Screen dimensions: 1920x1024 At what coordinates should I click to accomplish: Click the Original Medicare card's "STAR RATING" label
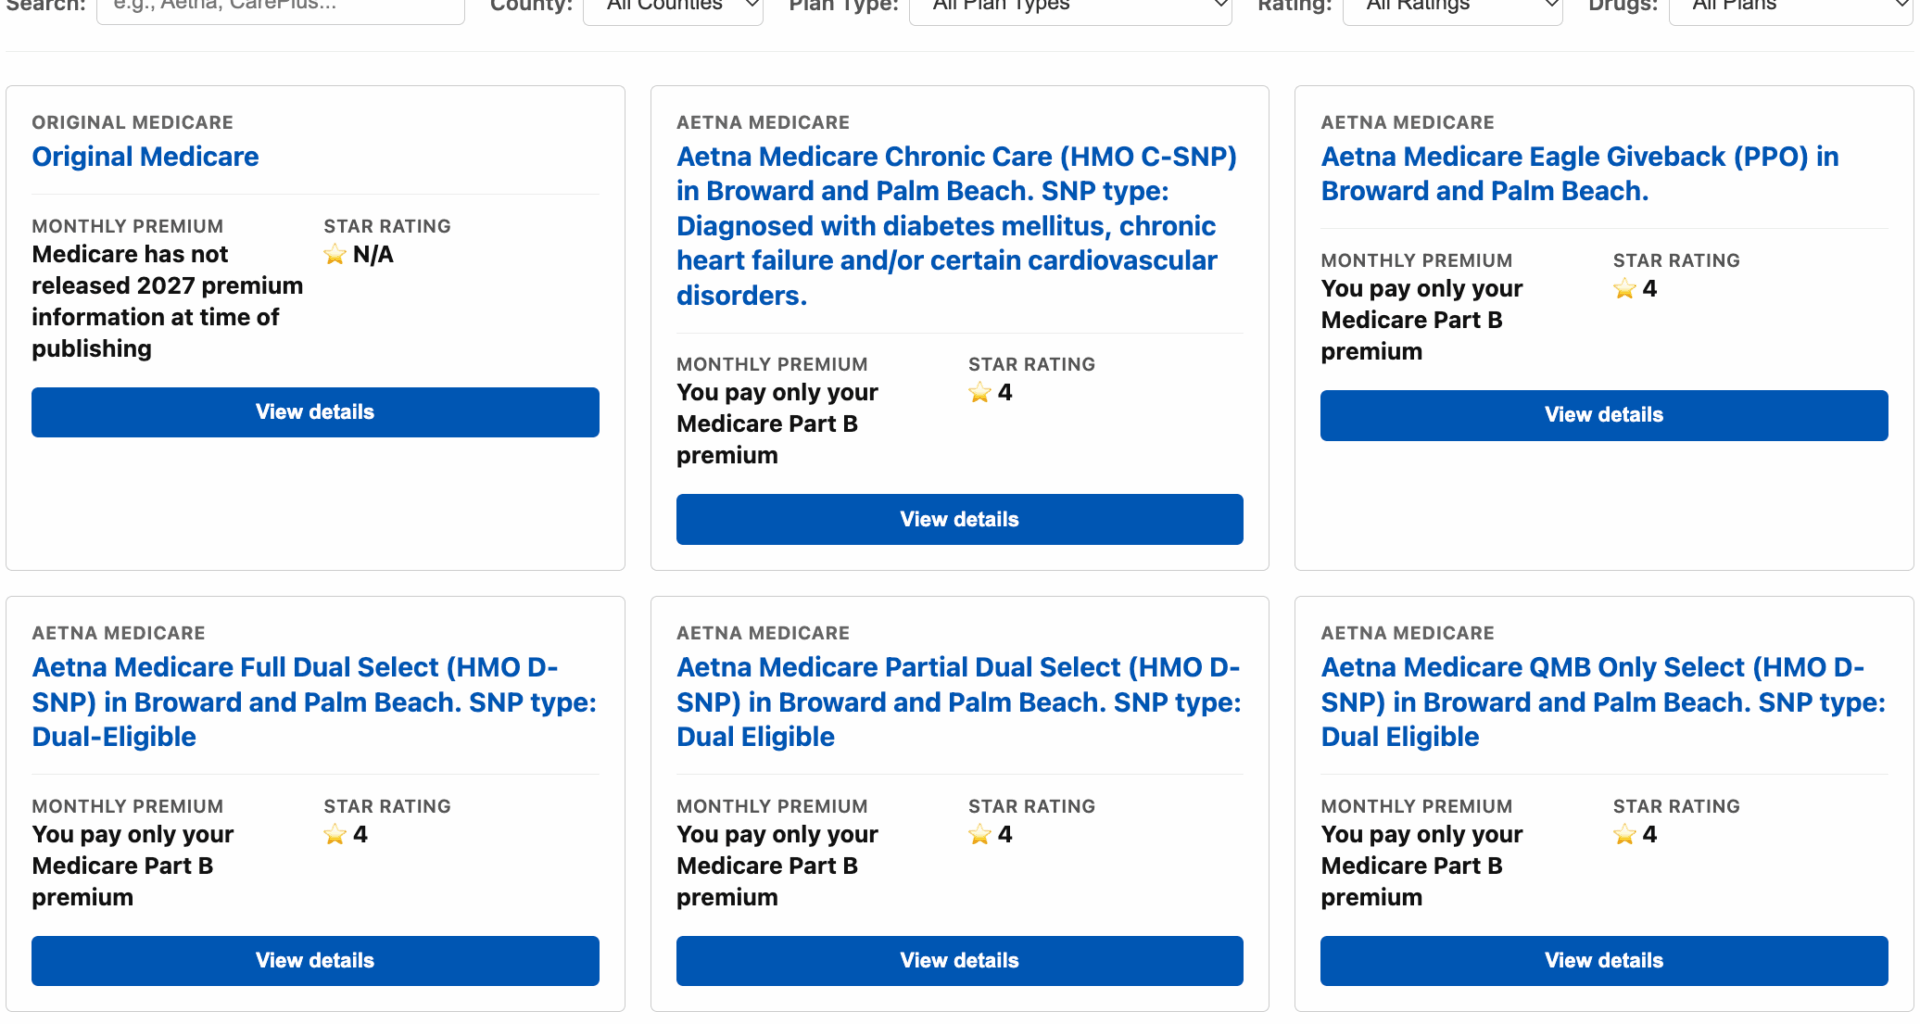point(387,226)
